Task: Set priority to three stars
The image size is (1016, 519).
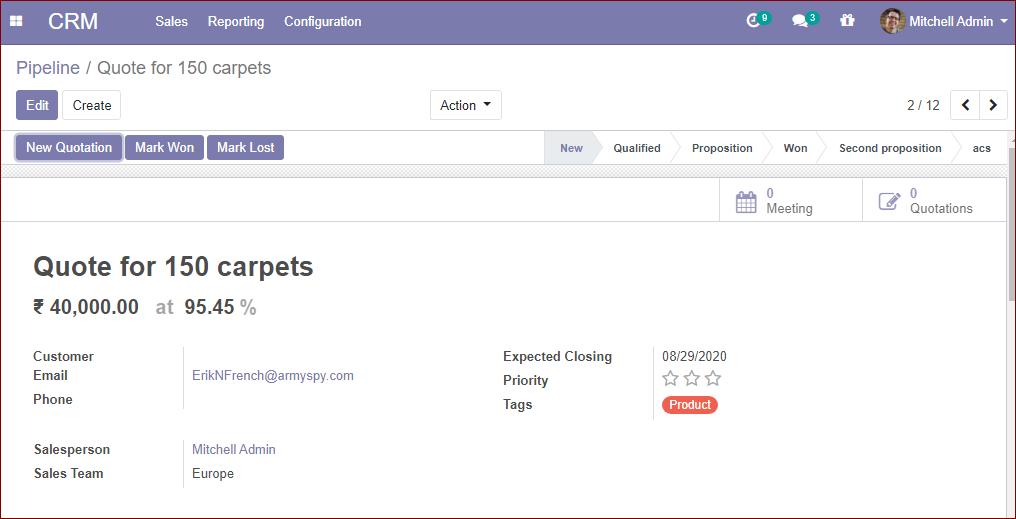Action: click(713, 378)
